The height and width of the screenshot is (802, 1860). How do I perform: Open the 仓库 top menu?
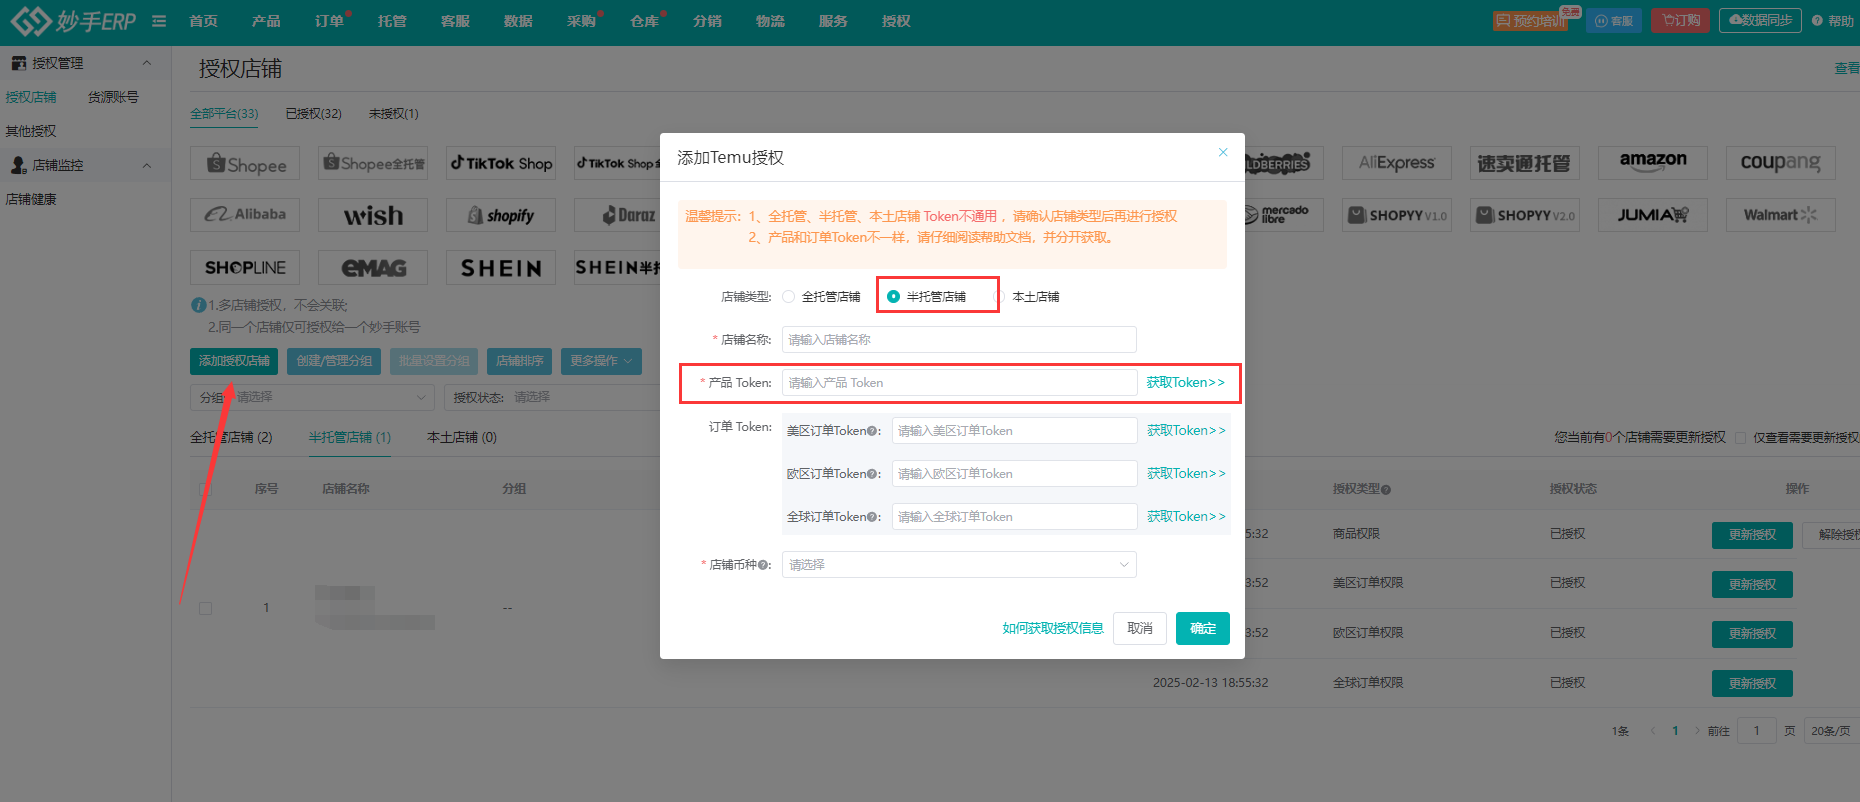click(645, 21)
